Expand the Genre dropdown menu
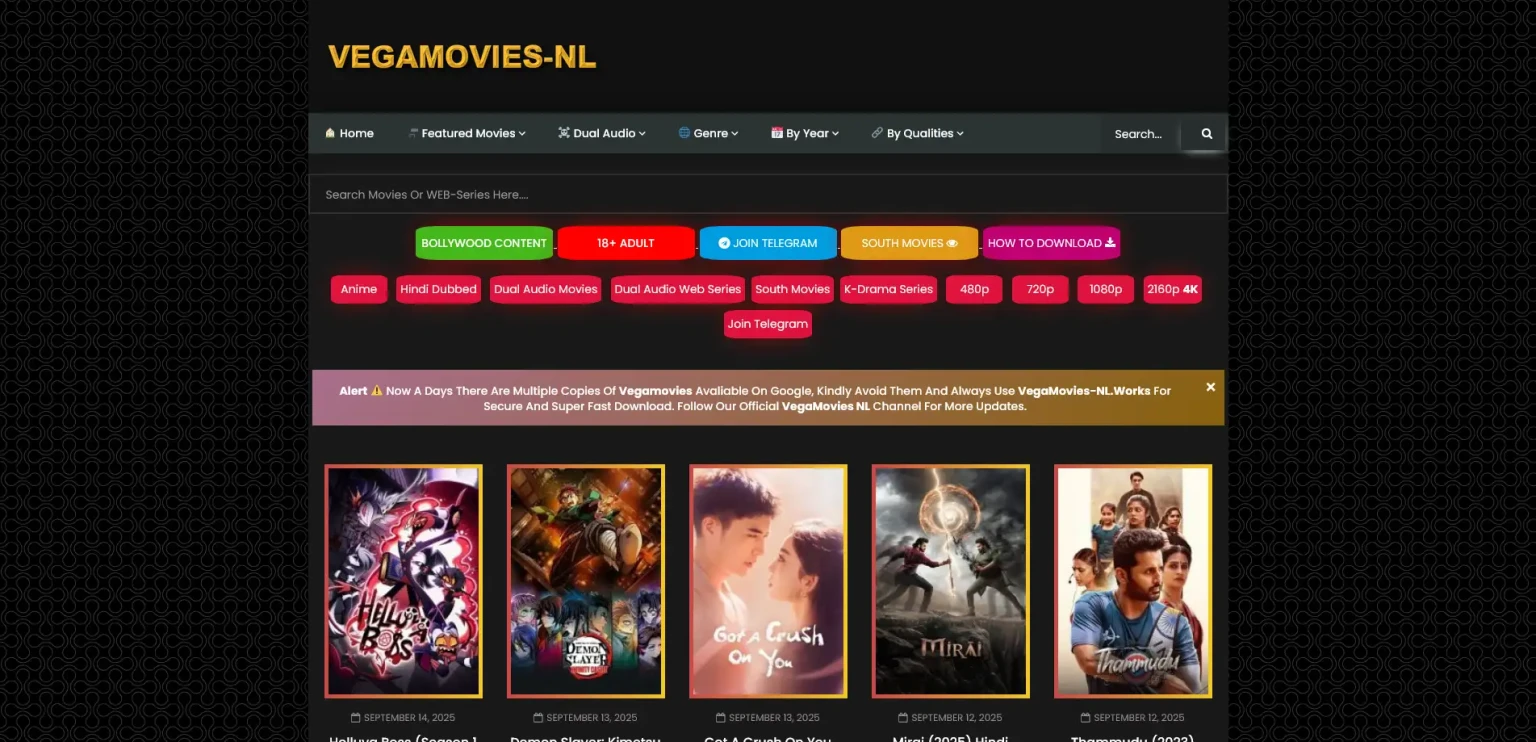 [x=708, y=133]
